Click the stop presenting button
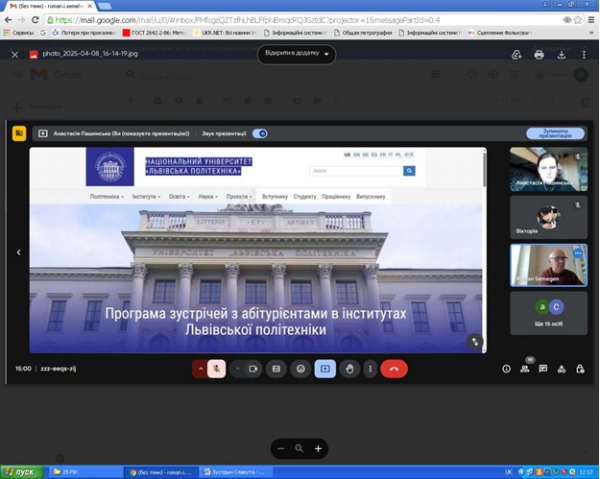This screenshot has width=600, height=479. [x=555, y=134]
